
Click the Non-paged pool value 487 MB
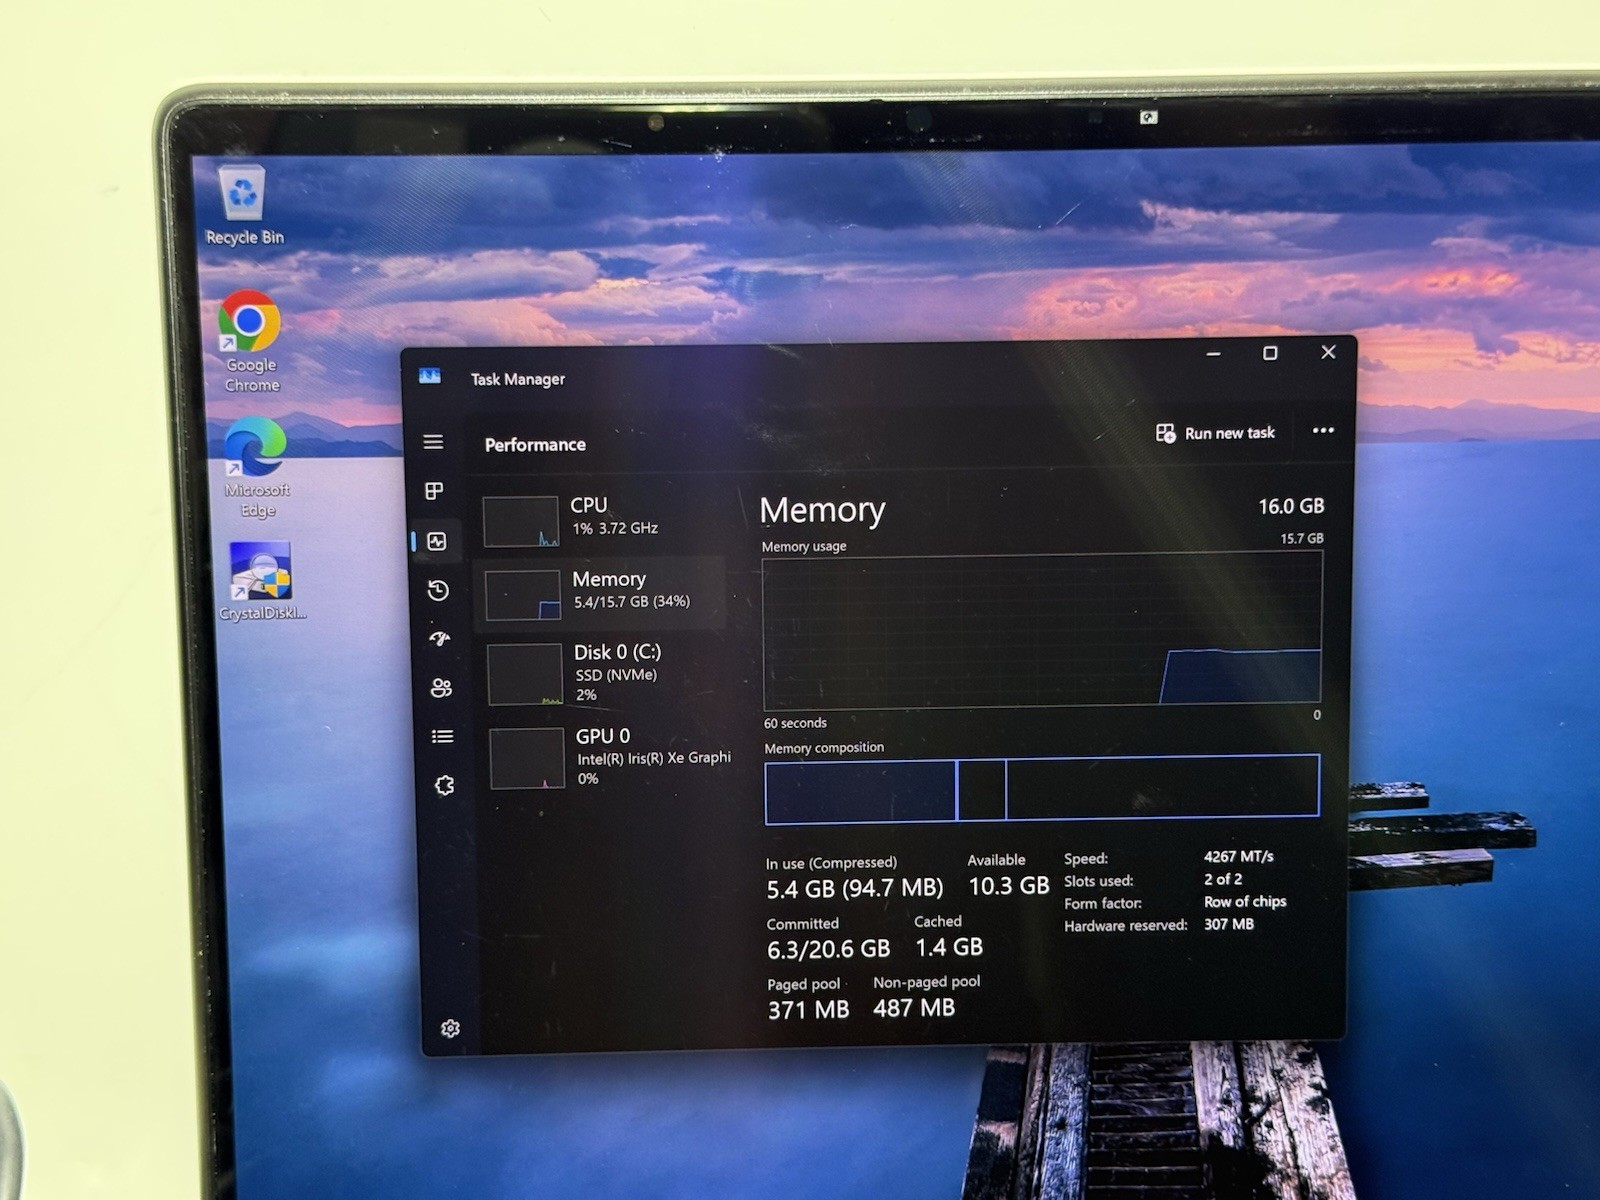914,1007
